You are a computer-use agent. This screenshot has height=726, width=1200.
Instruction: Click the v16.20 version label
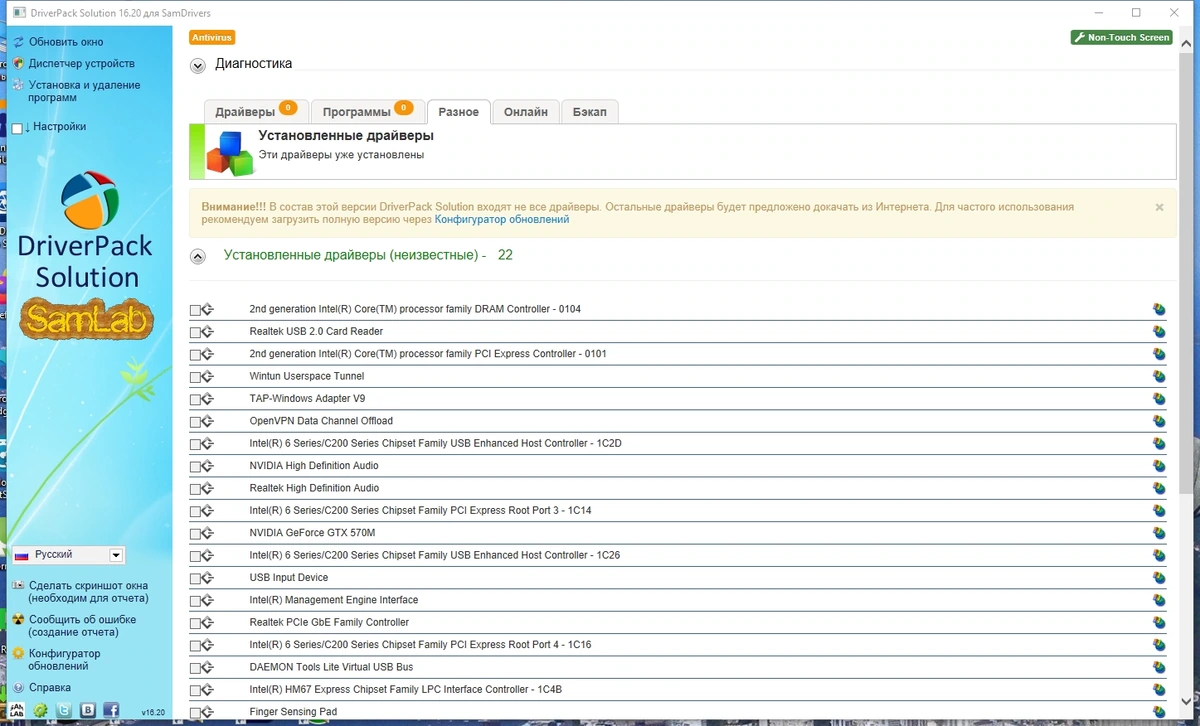(153, 712)
